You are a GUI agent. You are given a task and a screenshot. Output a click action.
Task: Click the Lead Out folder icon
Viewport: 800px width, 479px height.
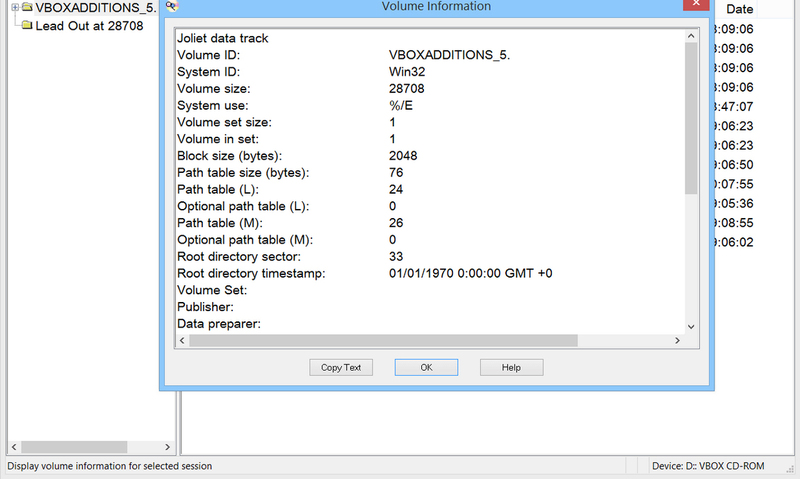(x=27, y=25)
